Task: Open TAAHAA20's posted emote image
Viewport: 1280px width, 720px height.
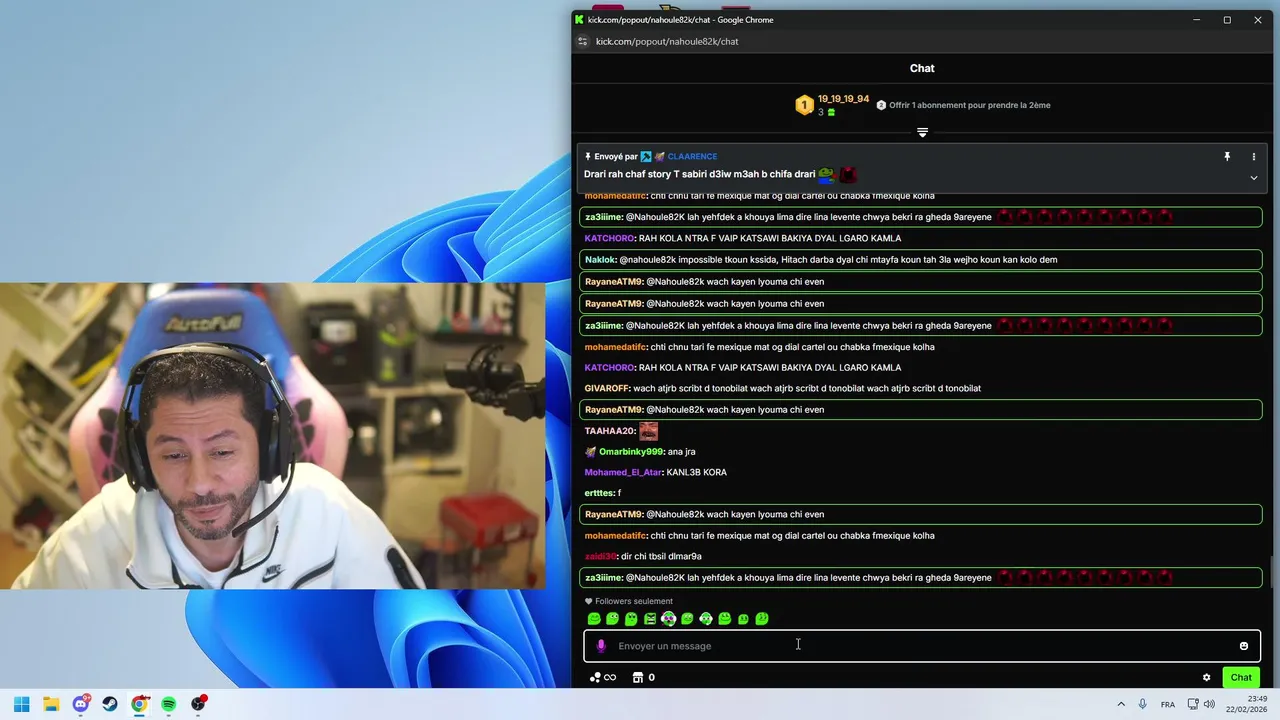Action: pos(648,431)
